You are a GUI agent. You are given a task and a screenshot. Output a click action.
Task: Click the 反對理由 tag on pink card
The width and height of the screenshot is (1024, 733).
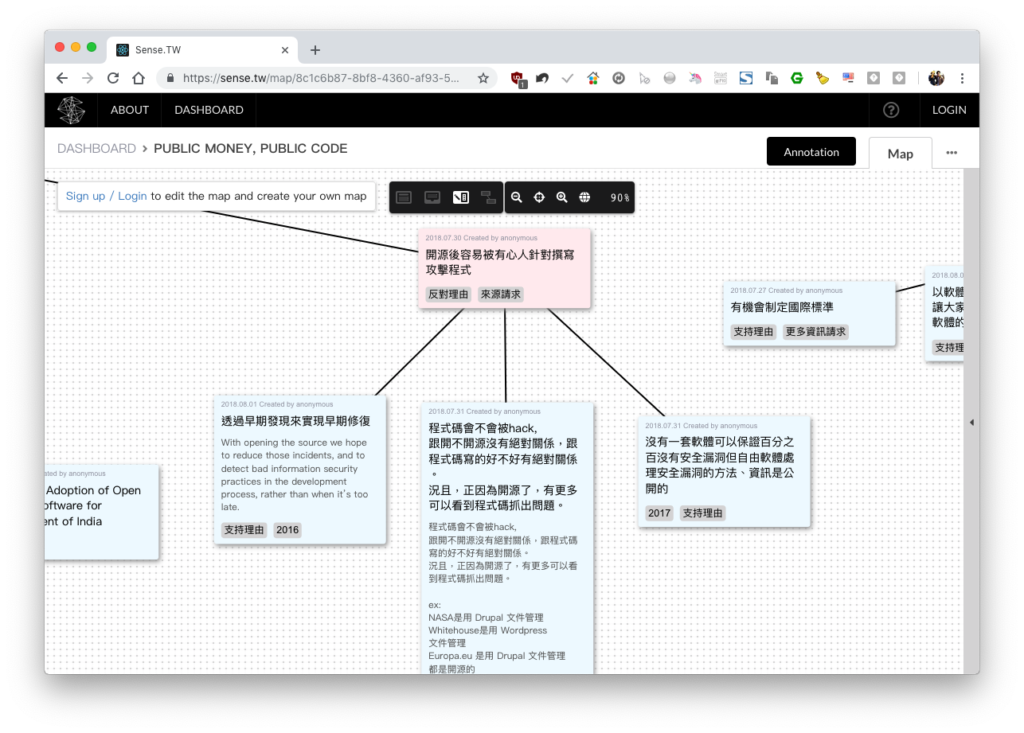point(448,294)
